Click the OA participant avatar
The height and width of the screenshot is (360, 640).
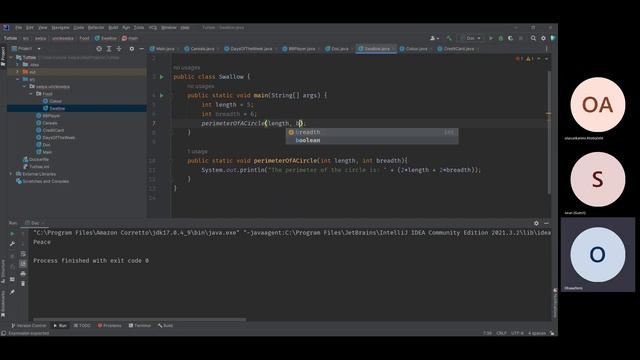pyautogui.click(x=598, y=104)
